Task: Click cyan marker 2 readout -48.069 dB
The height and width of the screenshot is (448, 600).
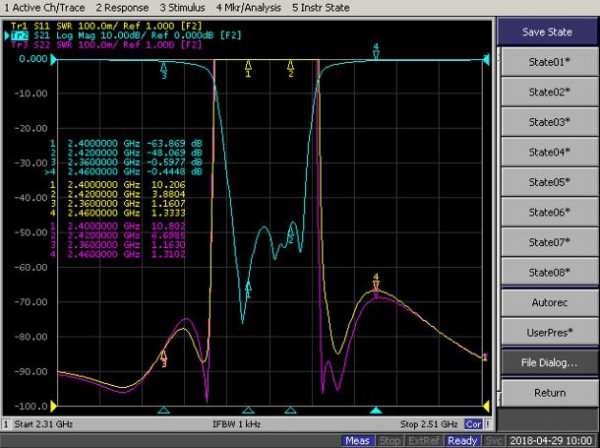Action: tap(174, 153)
